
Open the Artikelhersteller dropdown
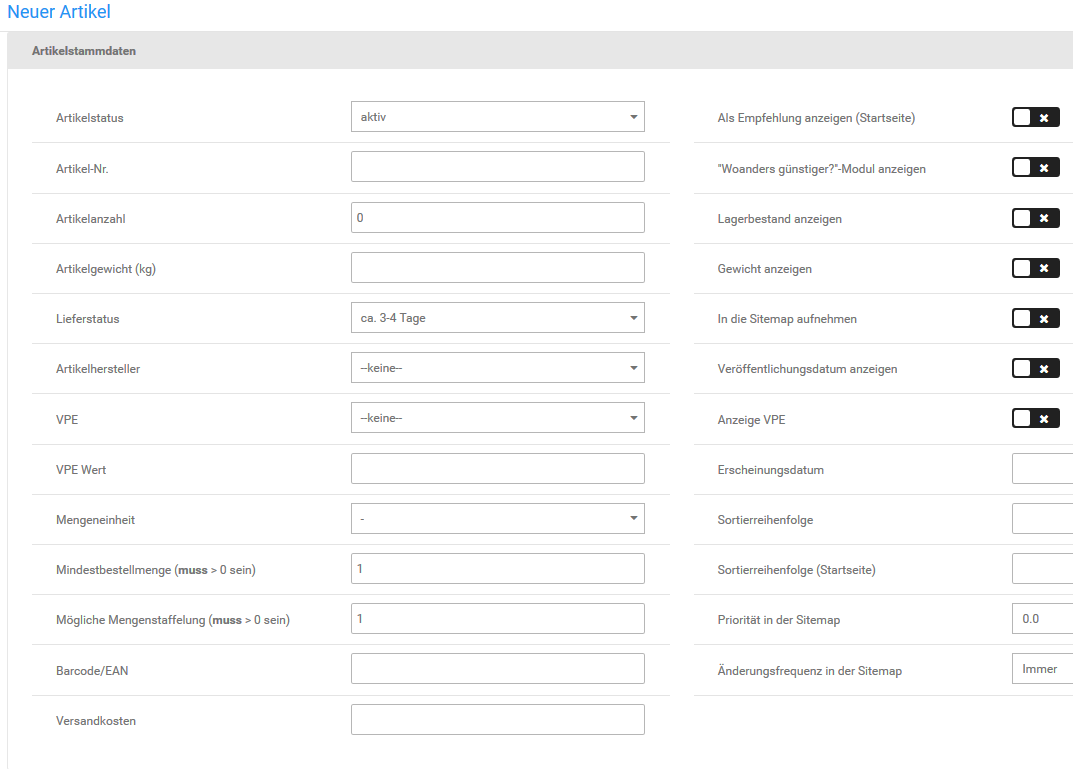pyautogui.click(x=497, y=368)
